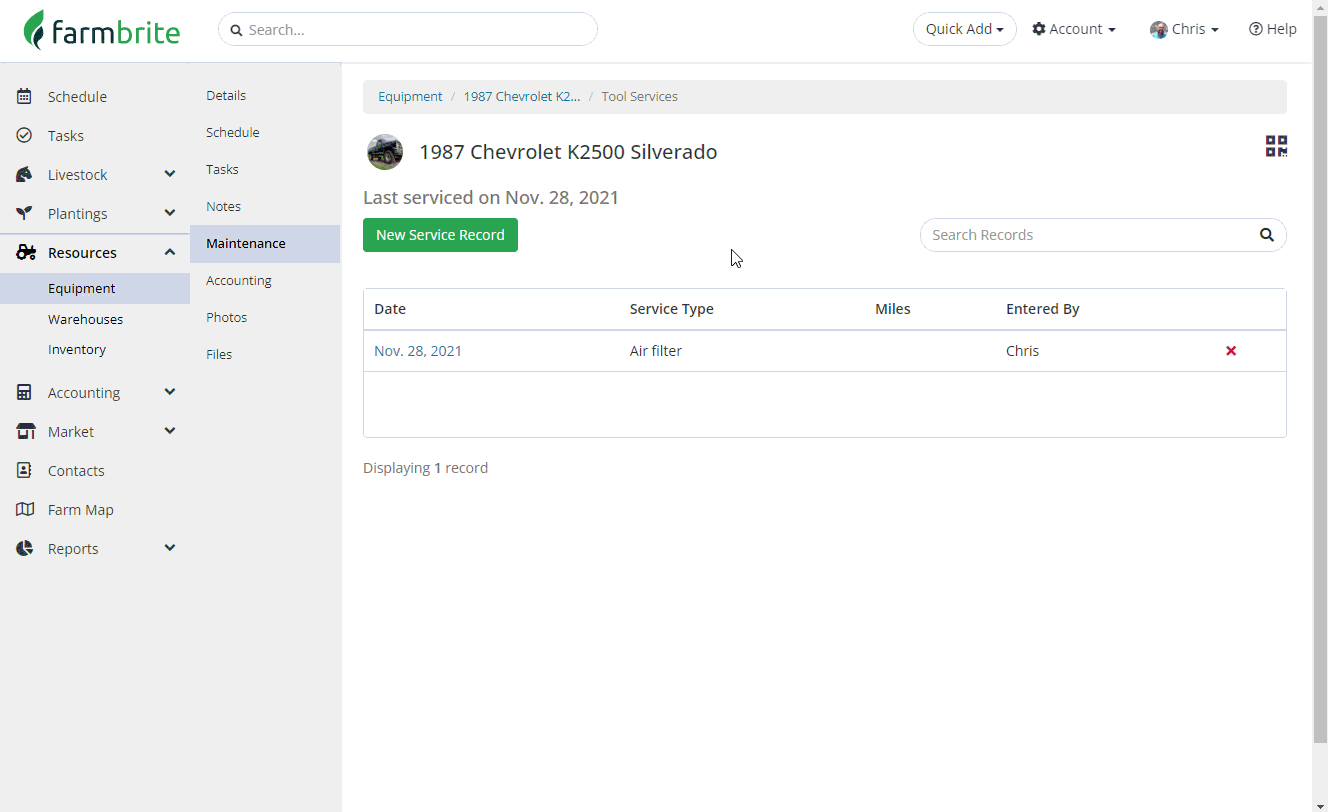The image size is (1328, 812).
Task: Click Chris's profile avatar in header
Action: [1159, 30]
